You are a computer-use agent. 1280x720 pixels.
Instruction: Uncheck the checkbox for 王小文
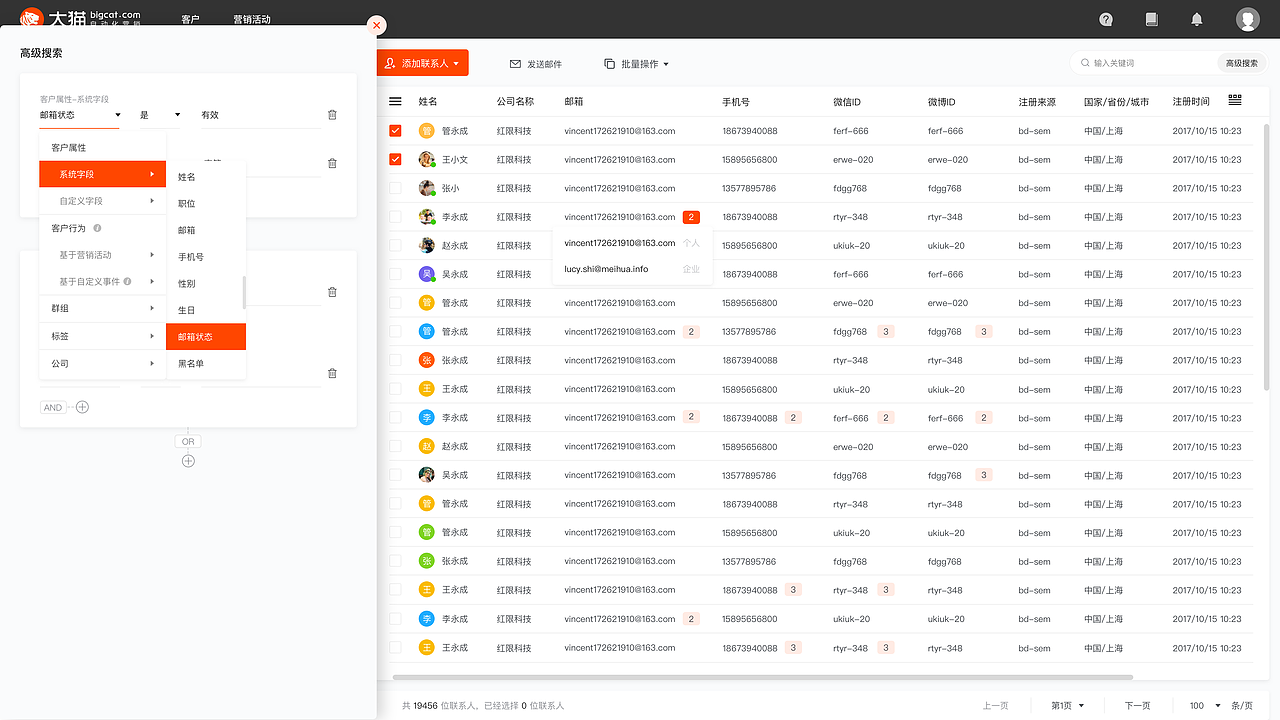point(395,159)
